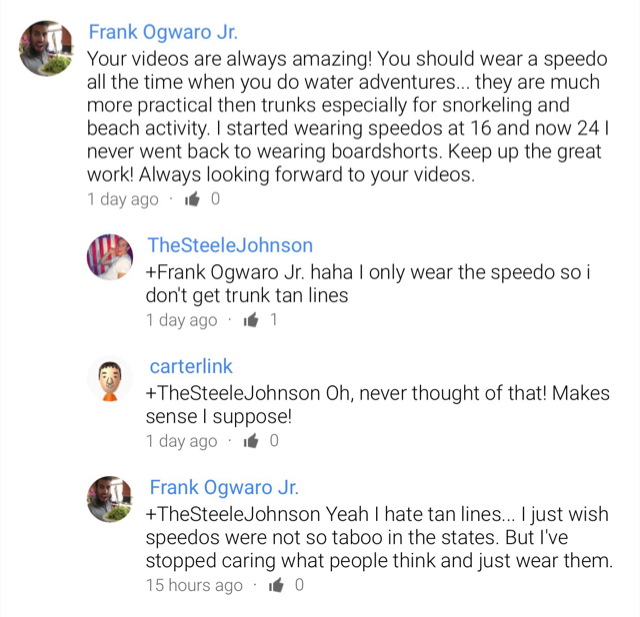Image resolution: width=640 pixels, height=617 pixels.
Task: Open carterlink's channel name link
Action: pos(191,367)
